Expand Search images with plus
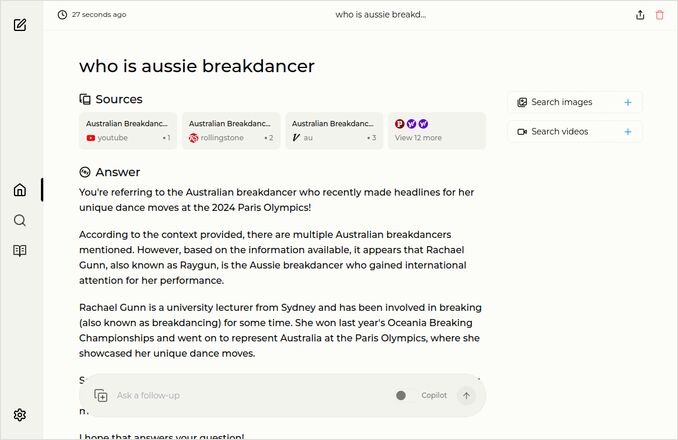This screenshot has width=678, height=440. click(x=628, y=102)
